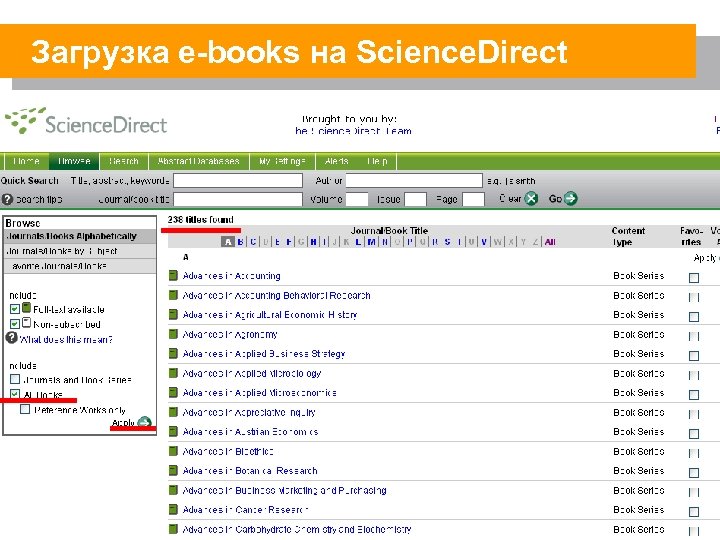Click the green Apply arrow icon

click(144, 422)
